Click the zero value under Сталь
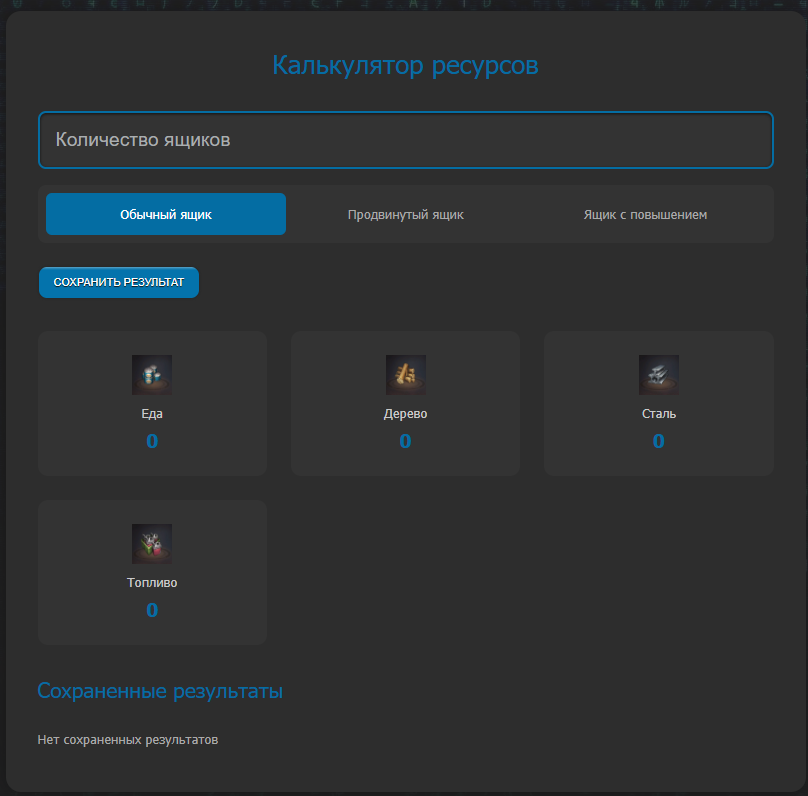Screen dimensions: 808x796 (x=658, y=440)
